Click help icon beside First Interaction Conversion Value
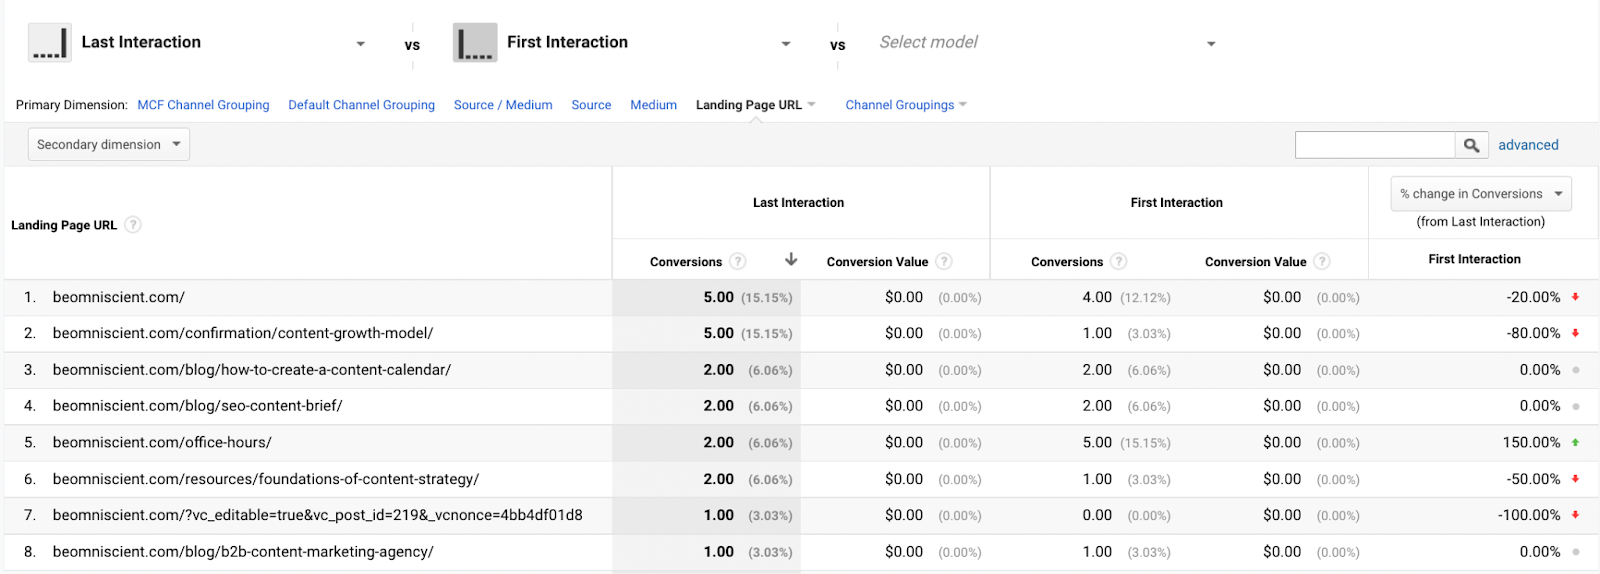This screenshot has width=1600, height=574. point(1322,262)
